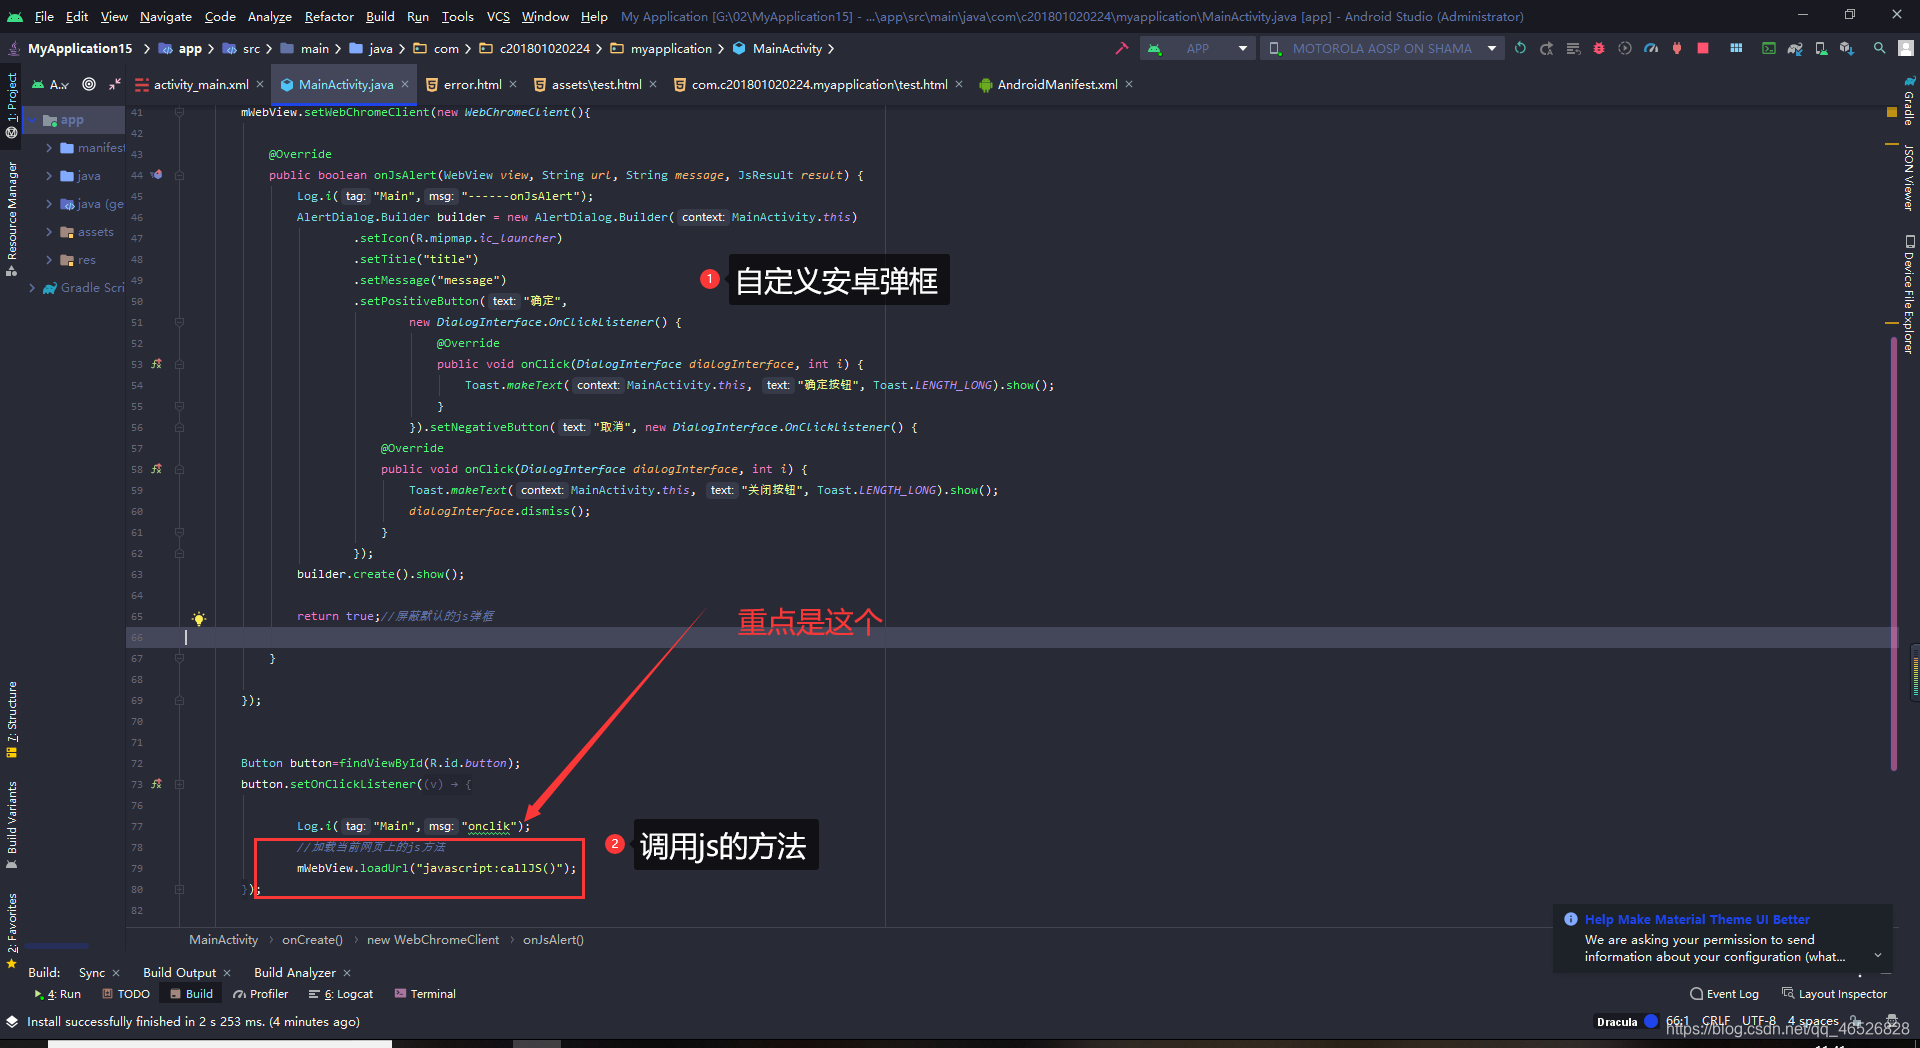Screen dimensions: 1920x1048
Task: Switch to the assets\test.html tab
Action: pyautogui.click(x=595, y=84)
